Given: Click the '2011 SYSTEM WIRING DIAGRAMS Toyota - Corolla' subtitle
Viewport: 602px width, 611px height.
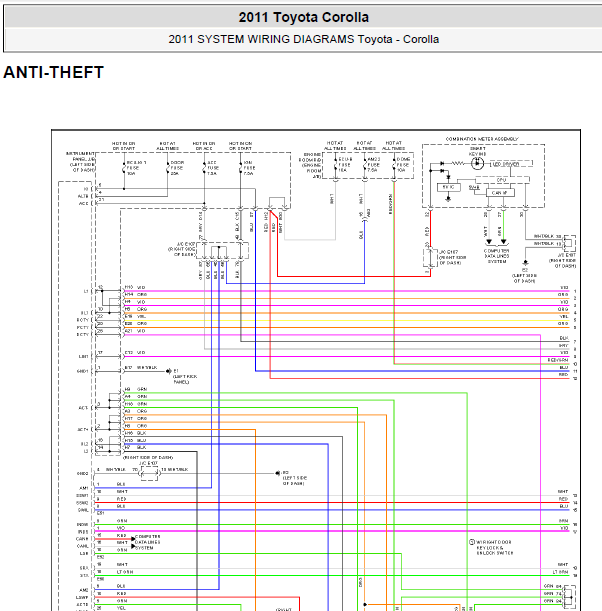Looking at the screenshot, I should [x=304, y=39].
